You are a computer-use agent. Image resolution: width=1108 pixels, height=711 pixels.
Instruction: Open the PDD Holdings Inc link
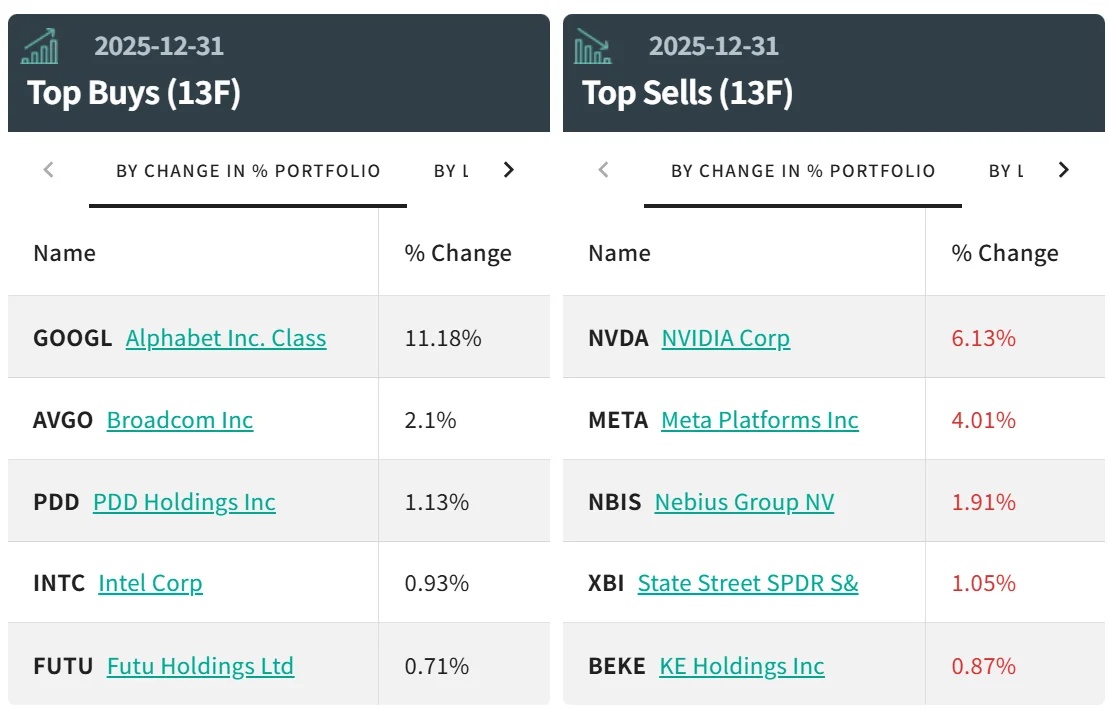184,502
